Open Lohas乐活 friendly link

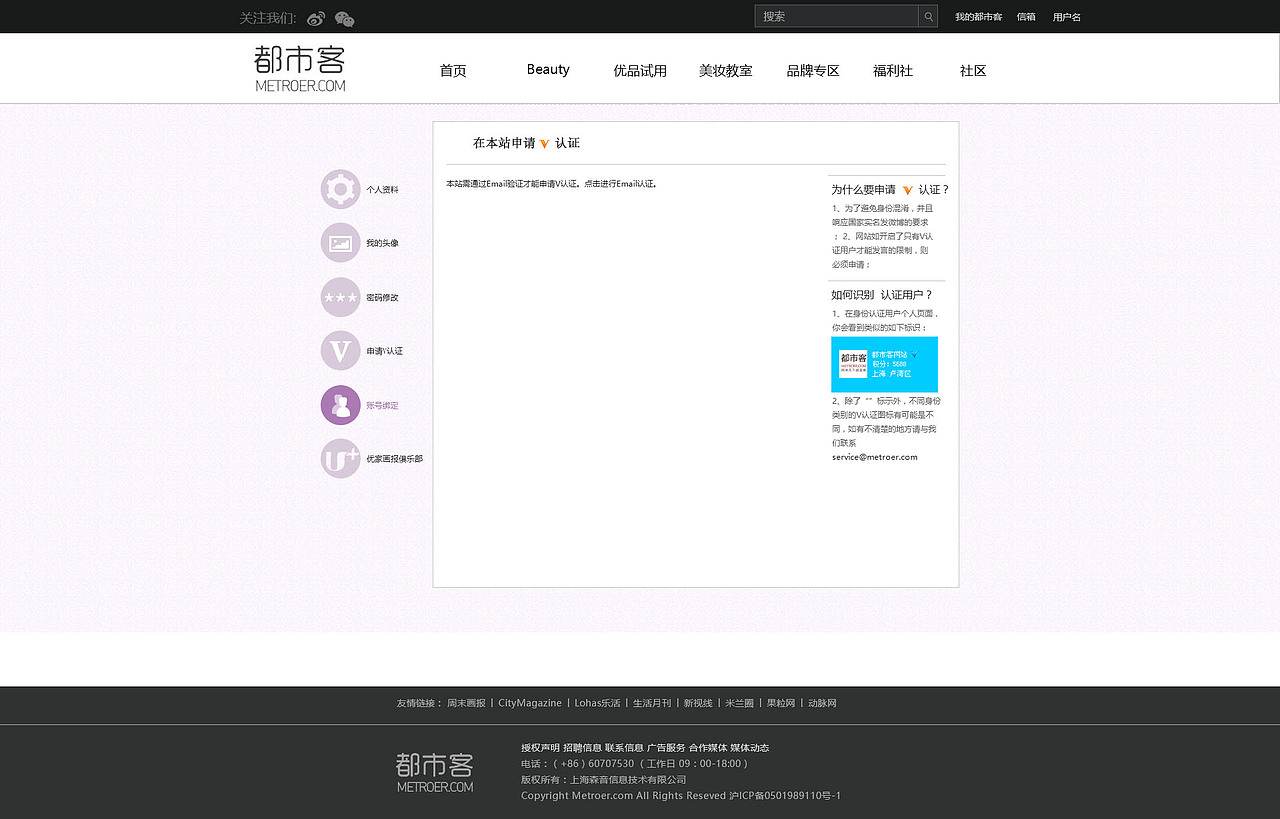coord(597,703)
